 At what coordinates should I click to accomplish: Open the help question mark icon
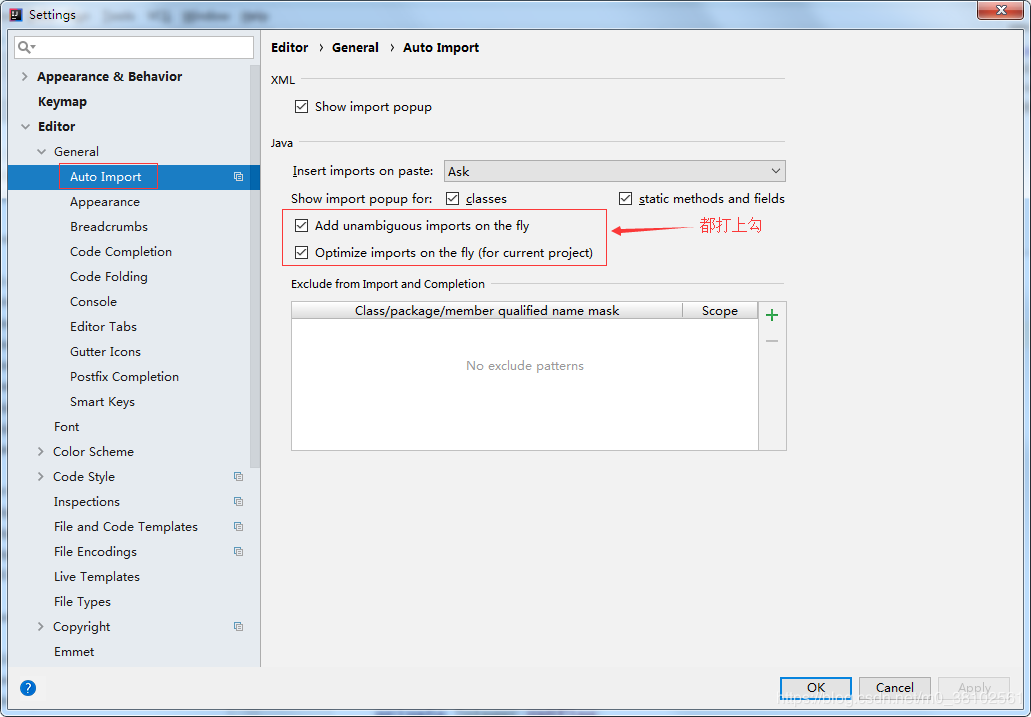pos(28,688)
